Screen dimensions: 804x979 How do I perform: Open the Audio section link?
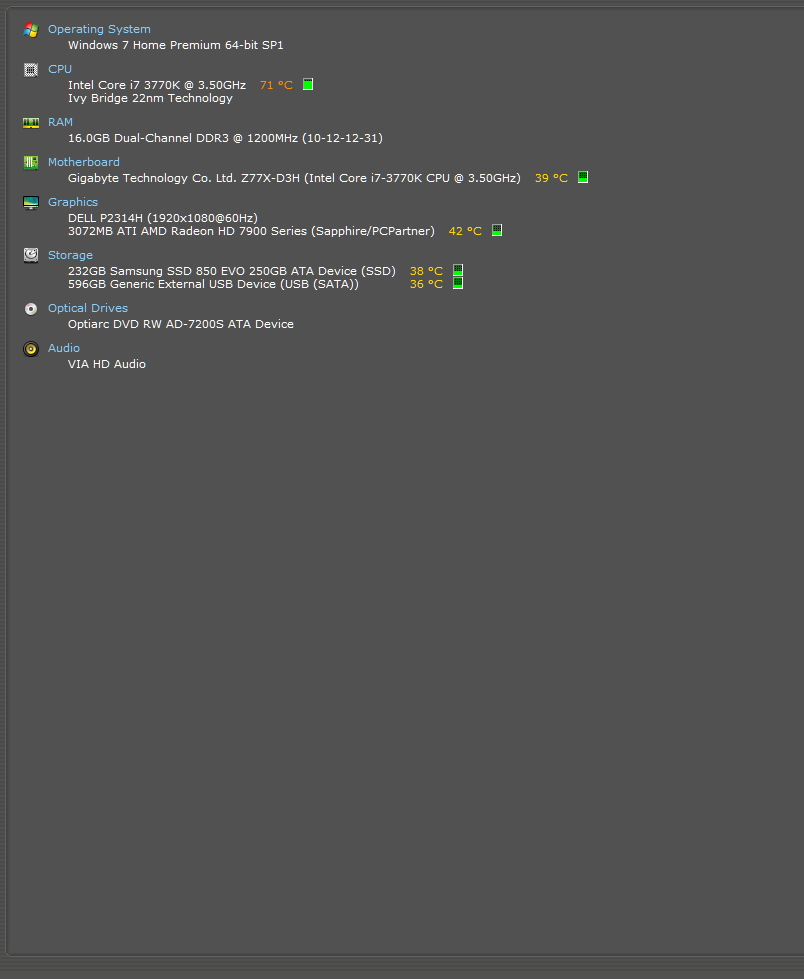64,348
